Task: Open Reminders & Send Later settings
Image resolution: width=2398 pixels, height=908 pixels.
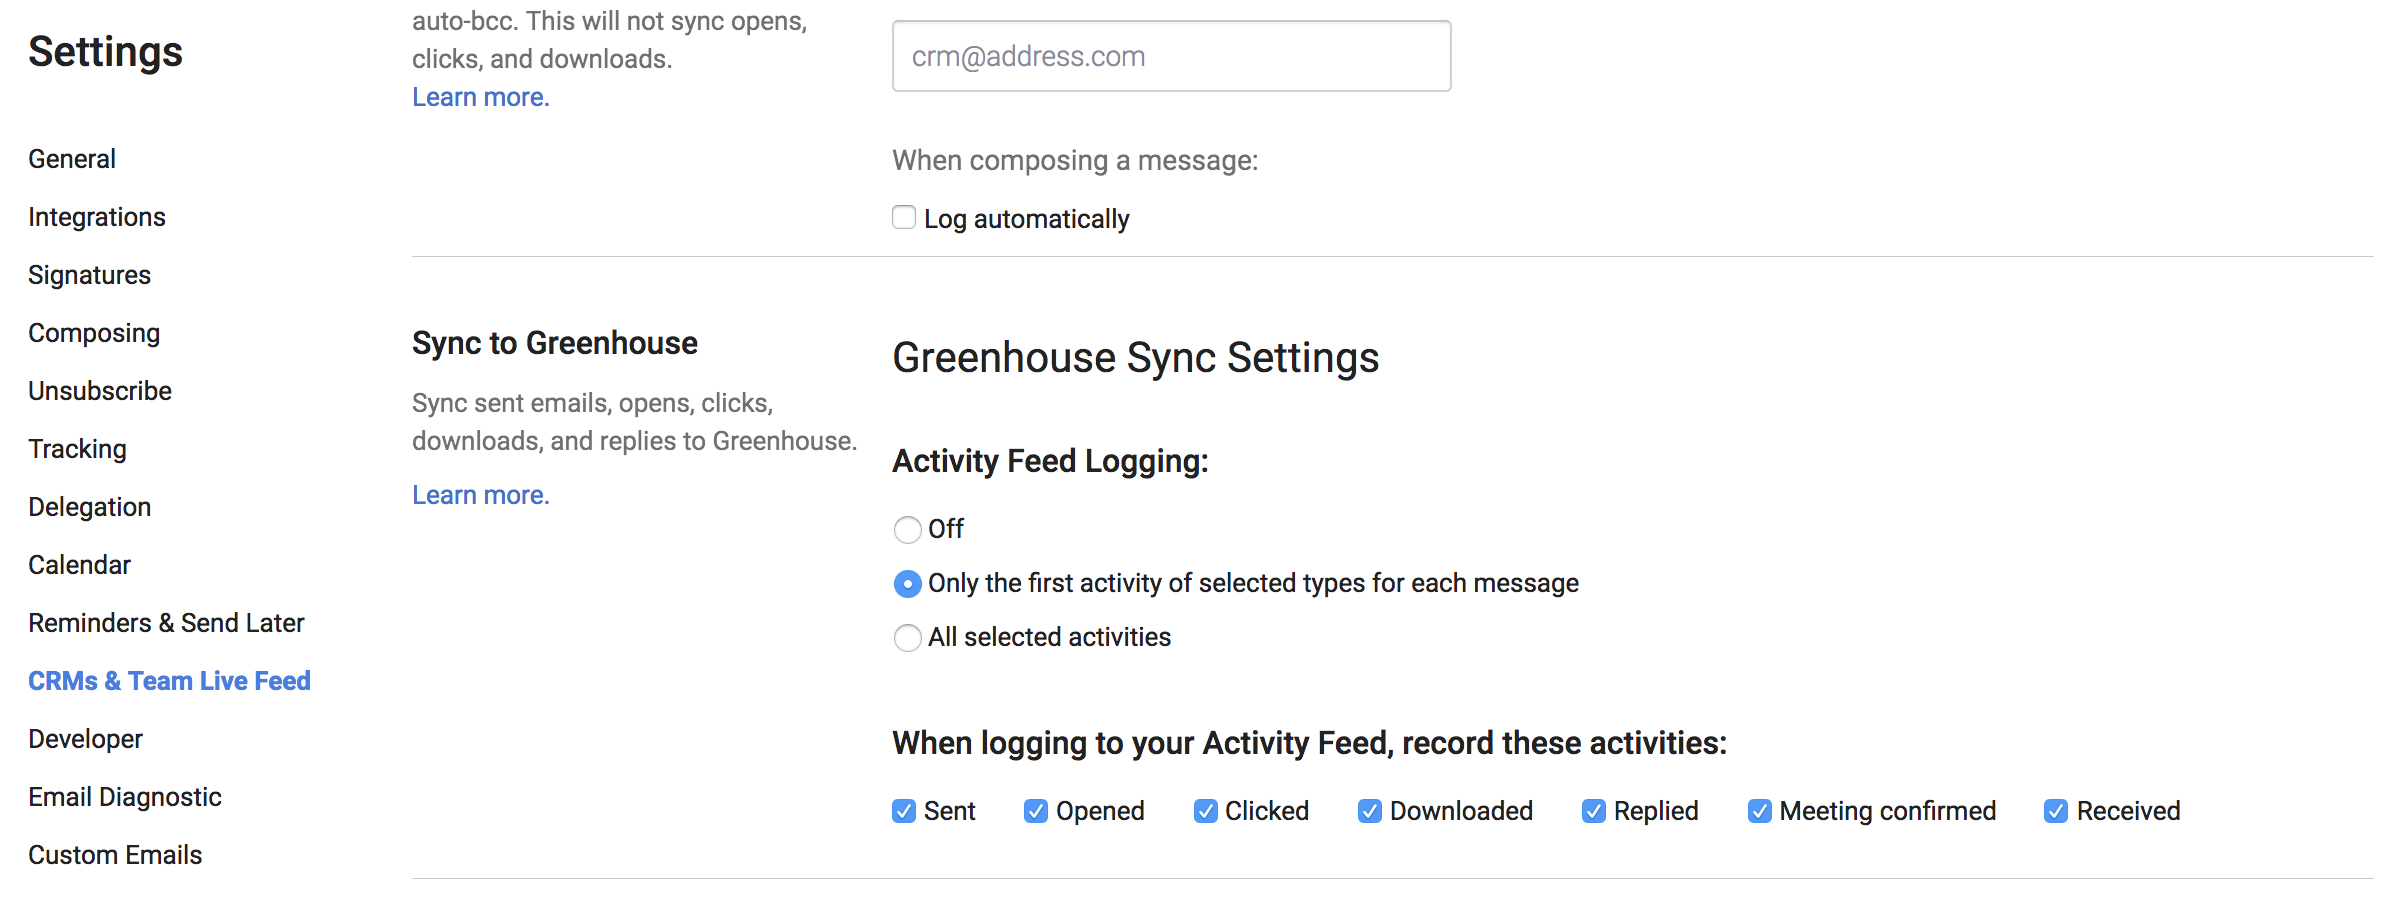Action: click(x=166, y=623)
